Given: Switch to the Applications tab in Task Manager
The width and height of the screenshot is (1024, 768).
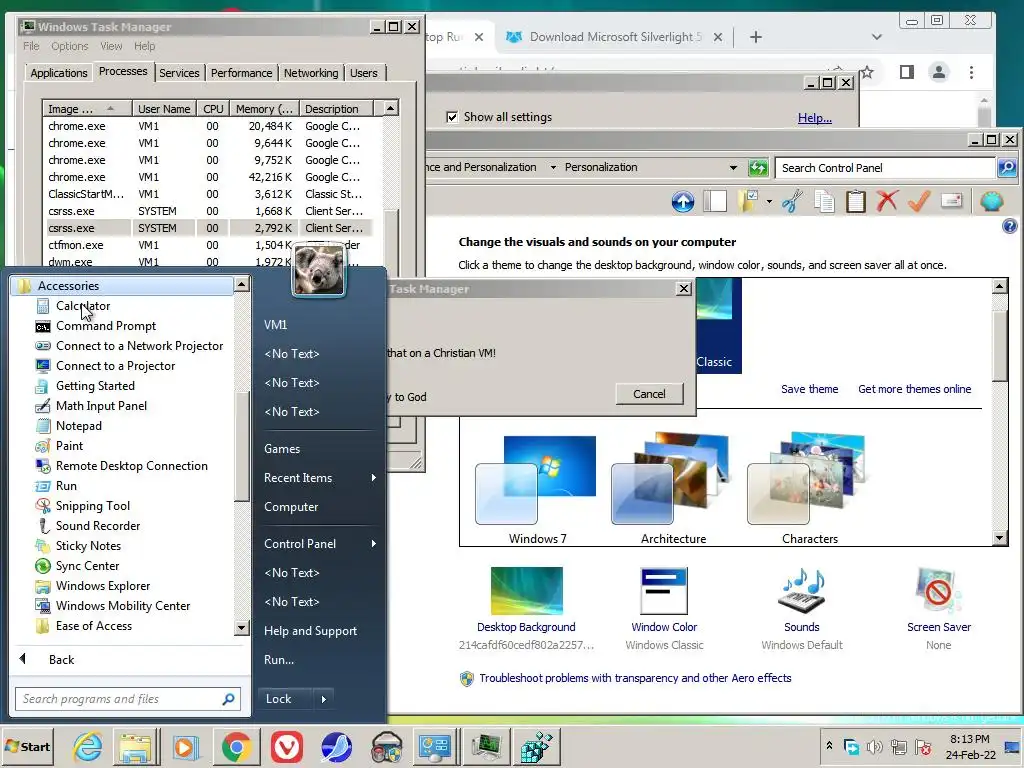Looking at the screenshot, I should click(x=59, y=72).
